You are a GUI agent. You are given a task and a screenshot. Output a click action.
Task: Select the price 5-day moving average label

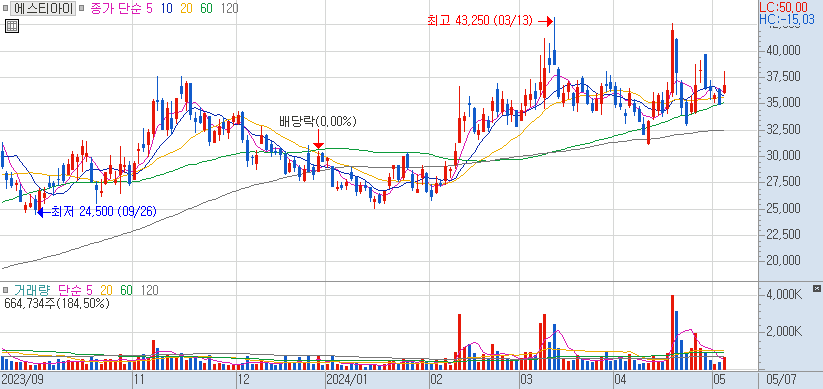point(150,8)
